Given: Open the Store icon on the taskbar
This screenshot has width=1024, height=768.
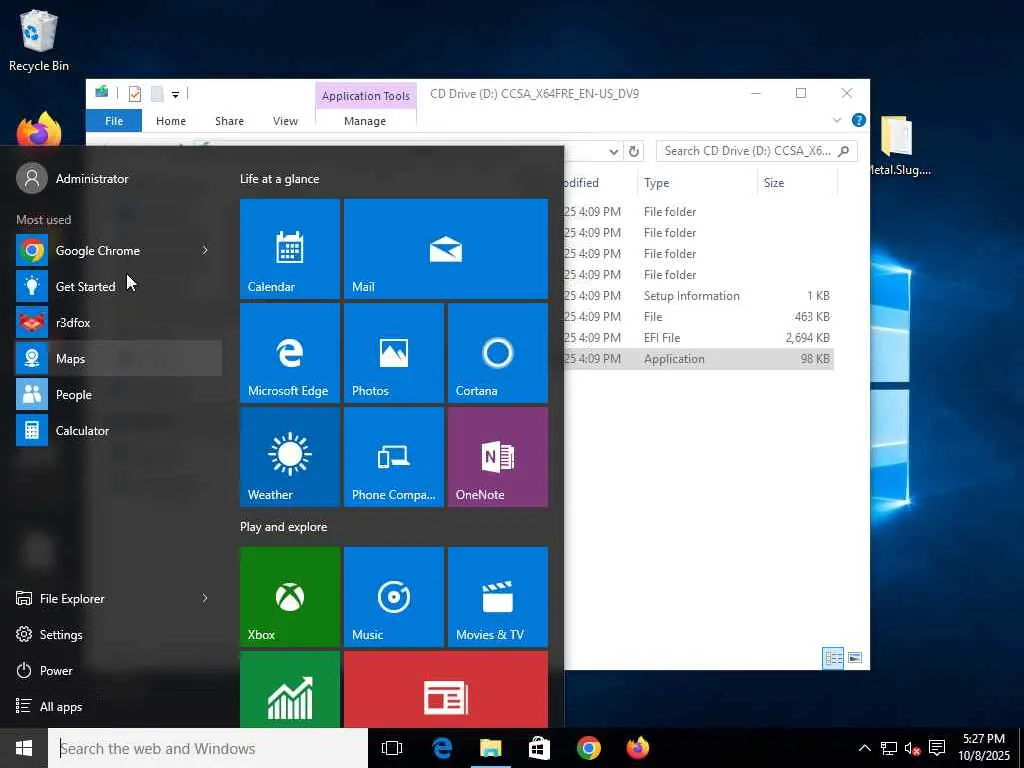Looking at the screenshot, I should coord(539,748).
